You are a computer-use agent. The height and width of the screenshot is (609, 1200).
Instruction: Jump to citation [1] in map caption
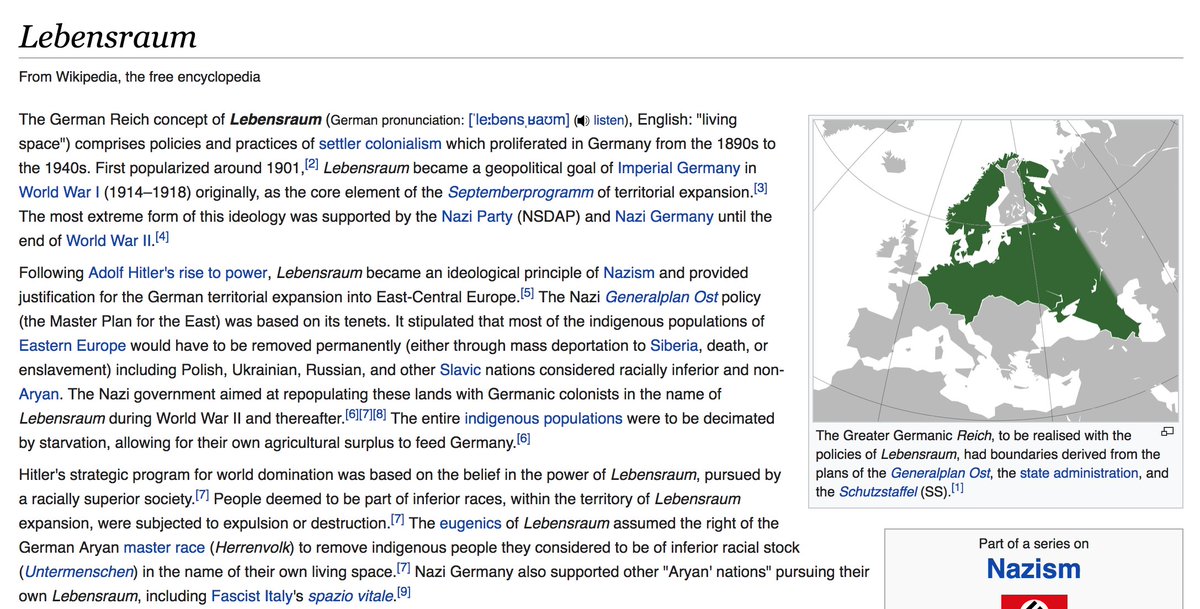coord(957,487)
